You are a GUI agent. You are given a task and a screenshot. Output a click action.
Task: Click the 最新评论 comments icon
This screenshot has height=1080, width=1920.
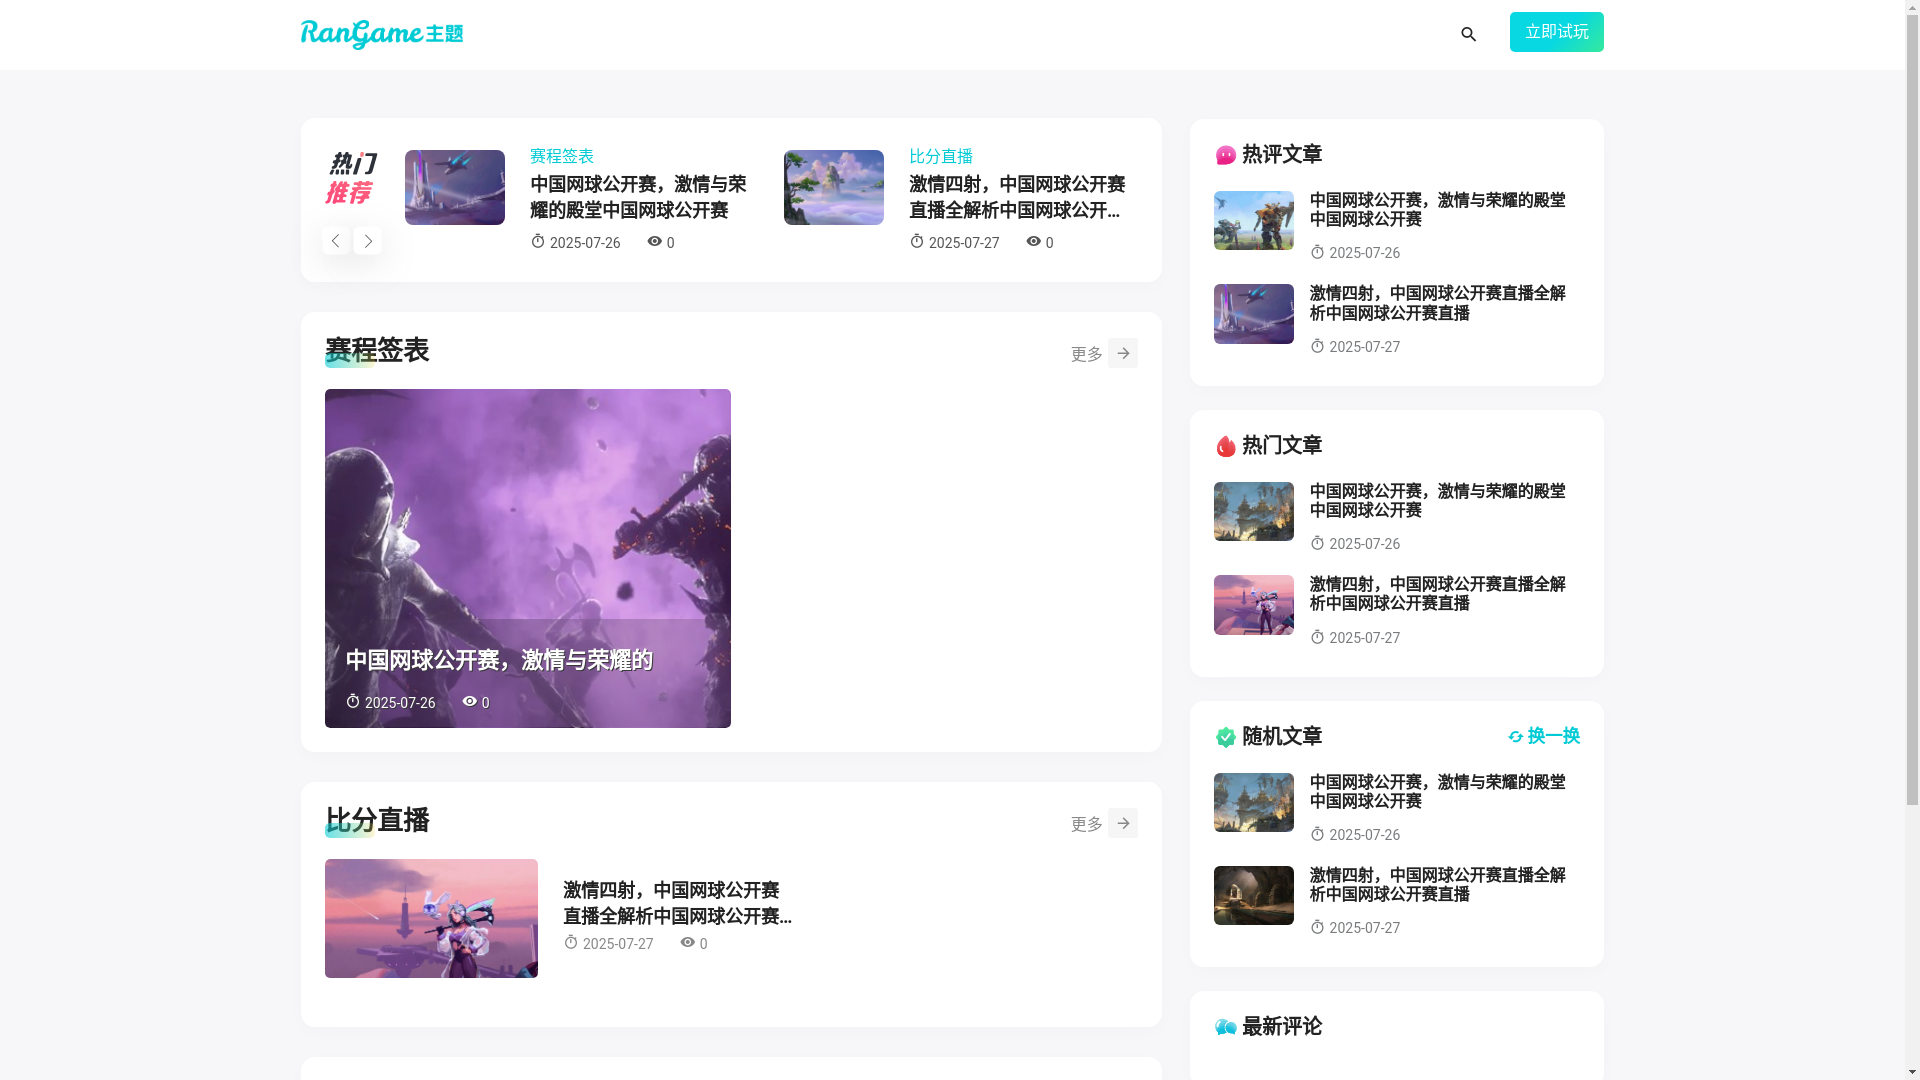point(1225,1027)
